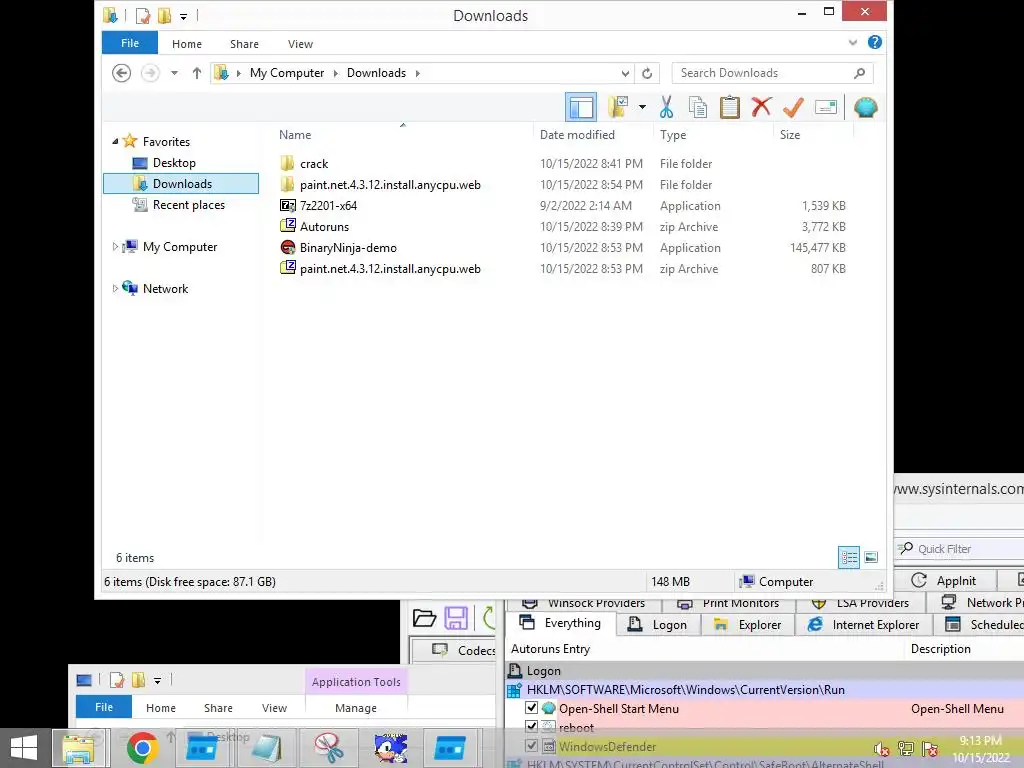The width and height of the screenshot is (1024, 768).
Task: Open the Explorer tab in Autoruns
Action: tap(748, 624)
